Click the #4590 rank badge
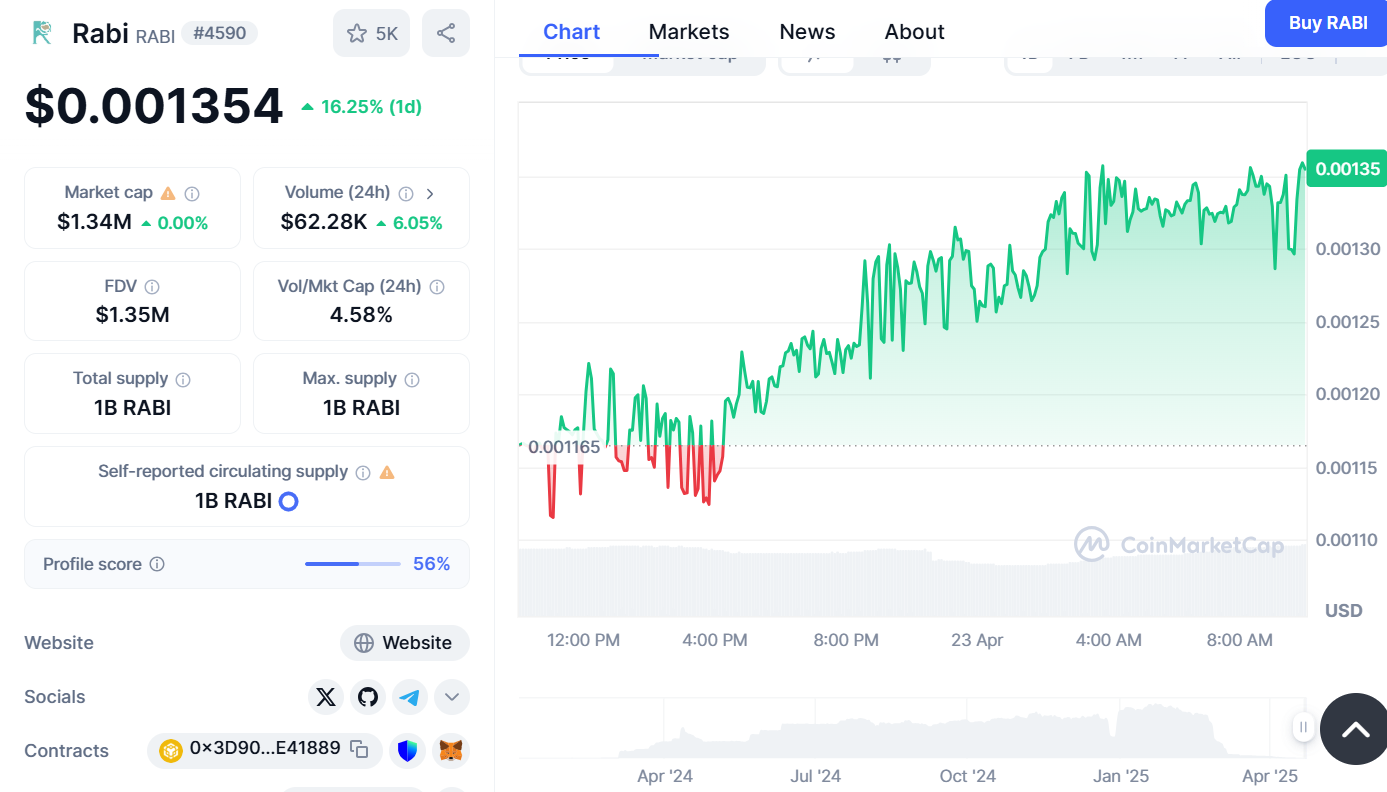This screenshot has height=792, width=1387. coord(220,33)
